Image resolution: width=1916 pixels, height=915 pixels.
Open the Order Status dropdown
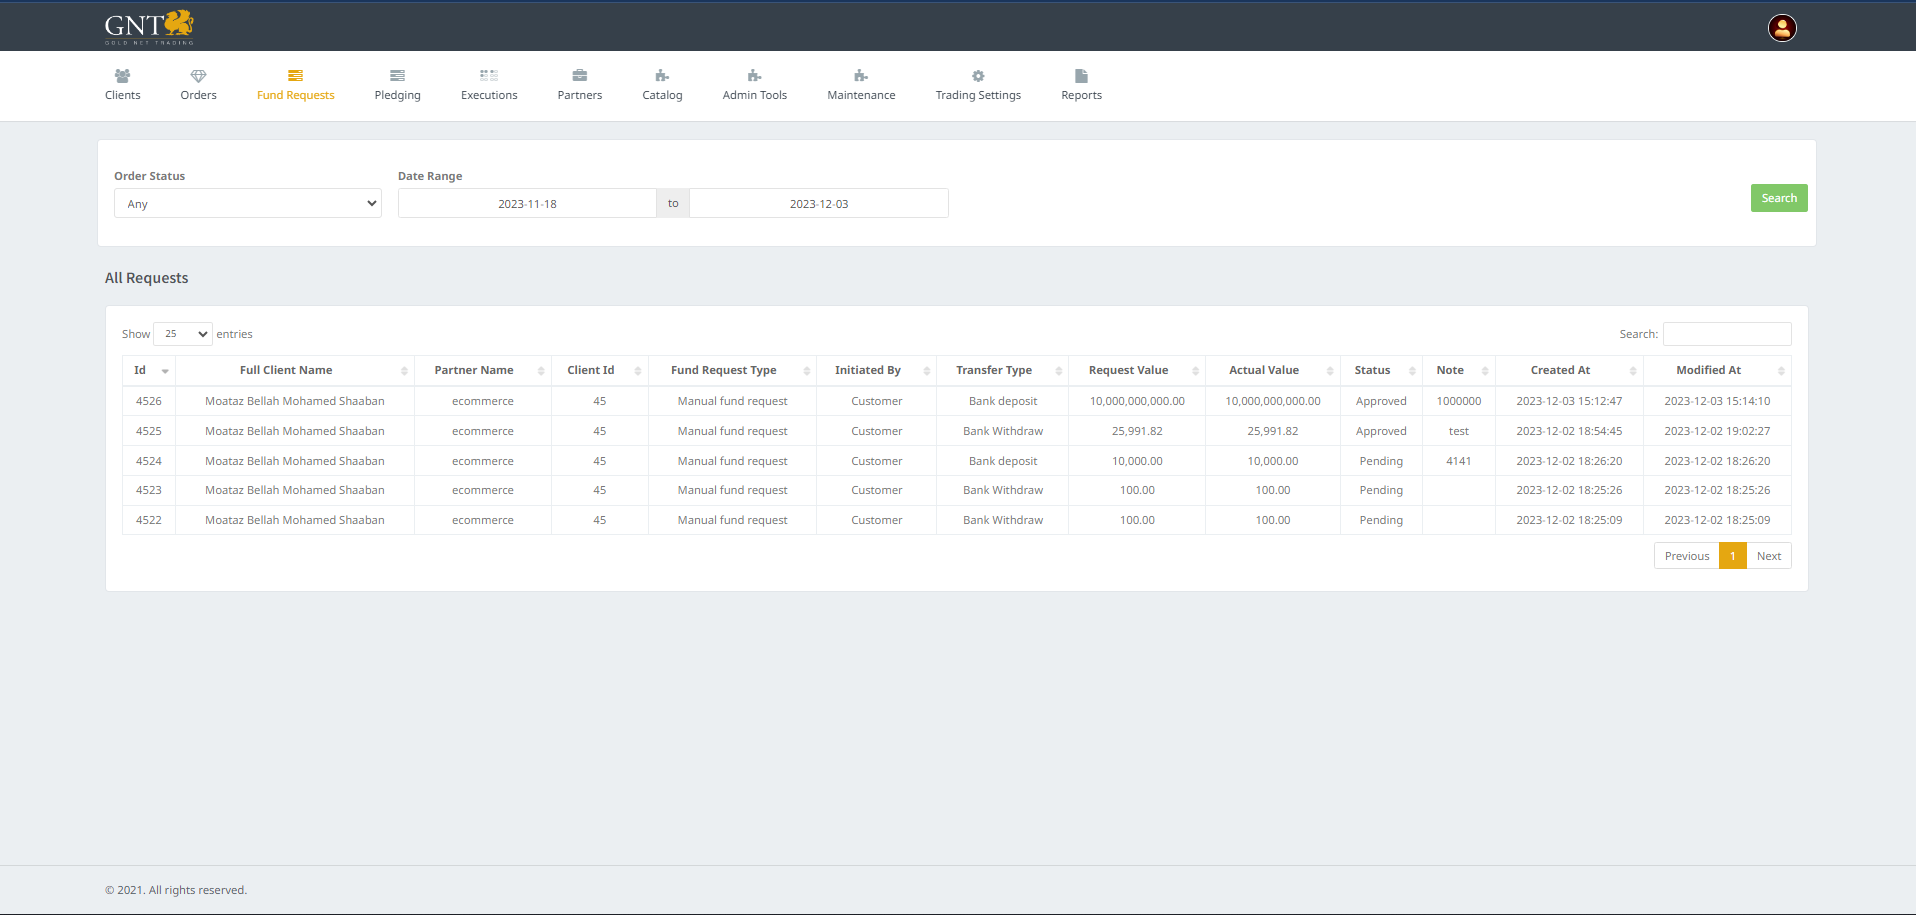(x=248, y=204)
